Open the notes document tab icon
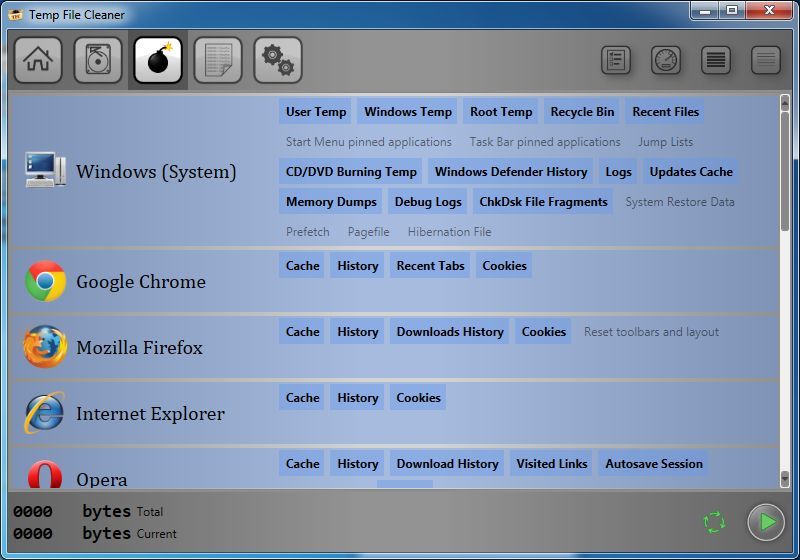The image size is (800, 560). [x=218, y=60]
